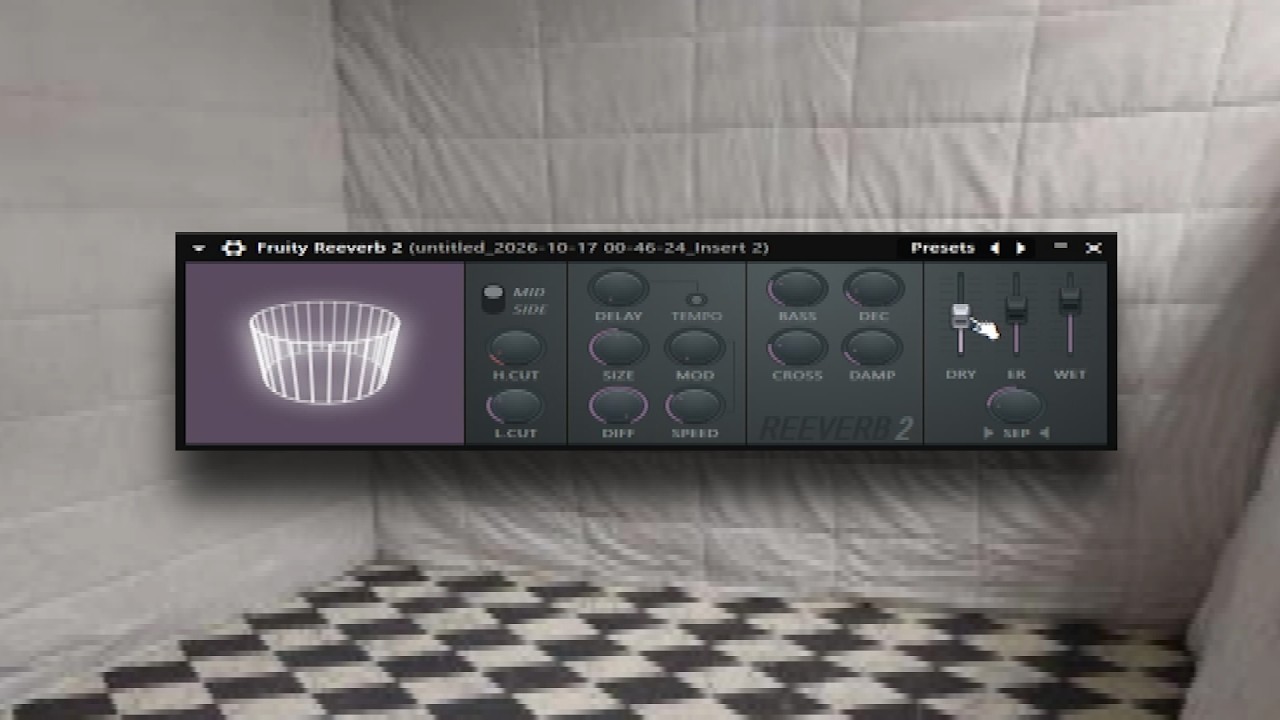
Task: Click the L.CUT knob
Action: (x=514, y=406)
